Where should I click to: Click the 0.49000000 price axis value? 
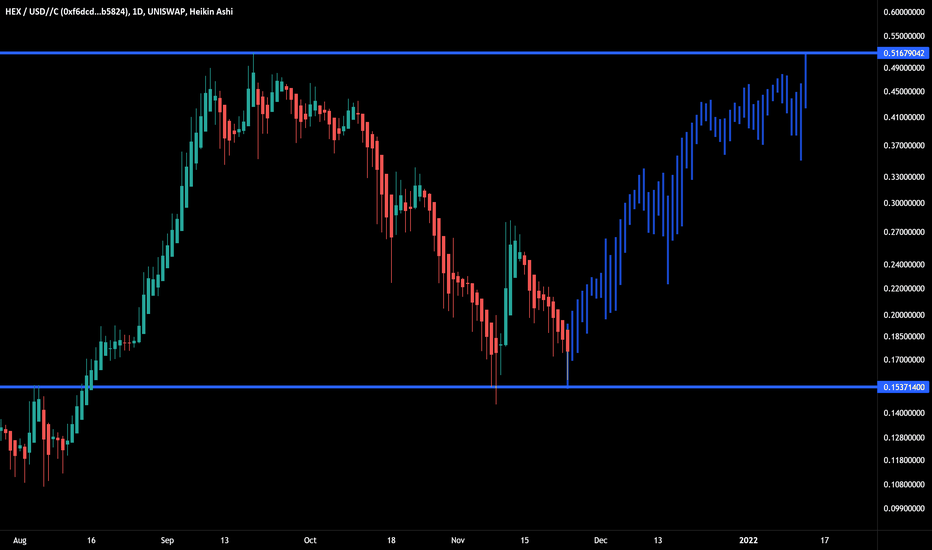(x=904, y=68)
